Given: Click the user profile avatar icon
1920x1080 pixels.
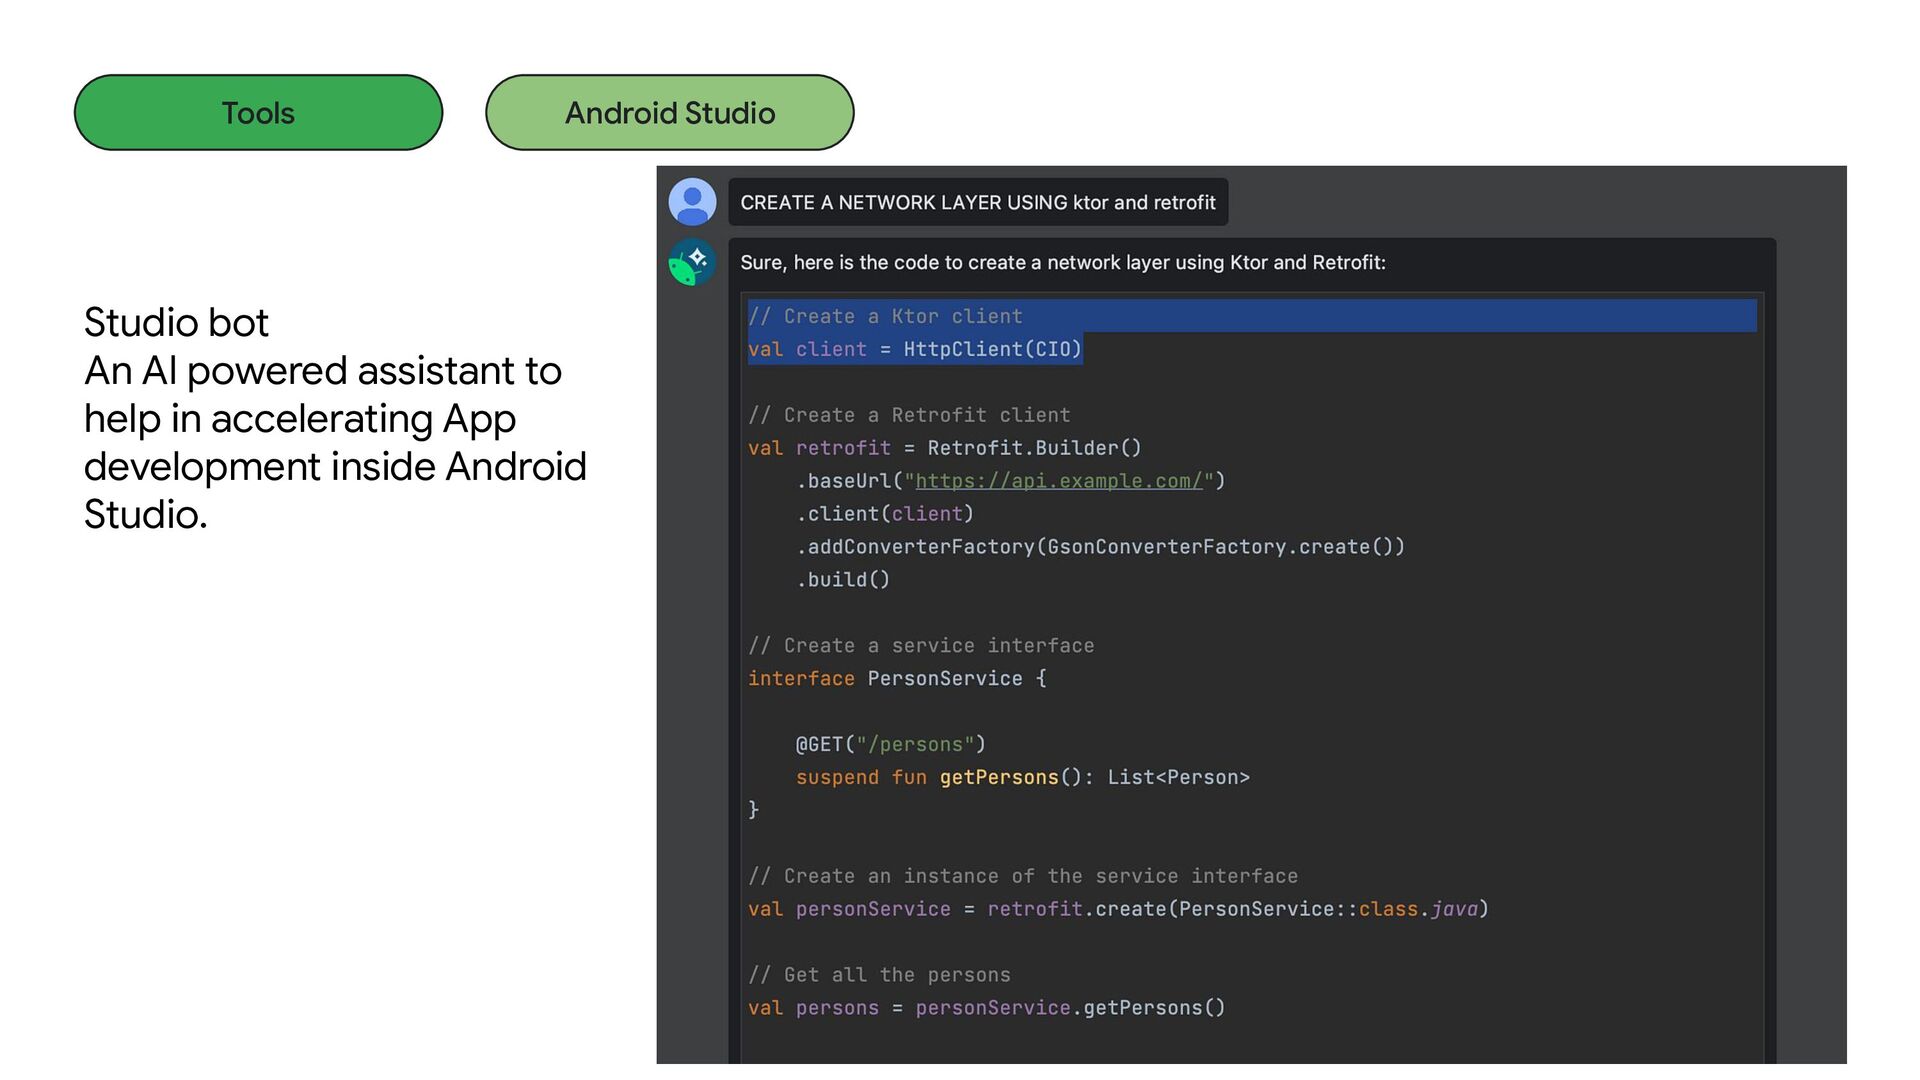Looking at the screenshot, I should 692,202.
